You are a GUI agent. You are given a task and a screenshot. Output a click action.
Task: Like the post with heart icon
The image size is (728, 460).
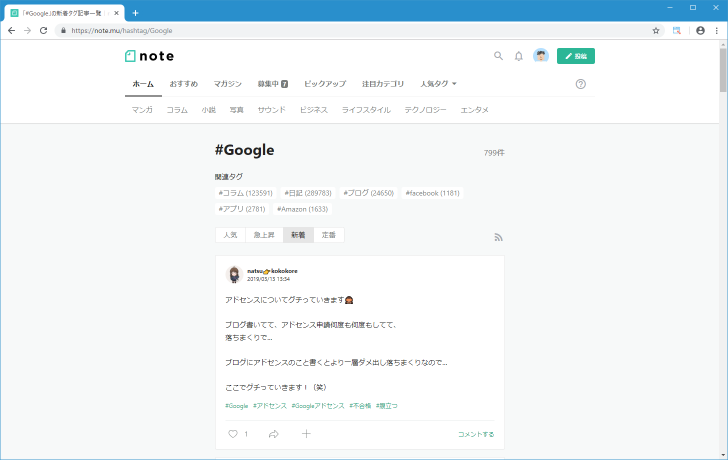[233, 434]
